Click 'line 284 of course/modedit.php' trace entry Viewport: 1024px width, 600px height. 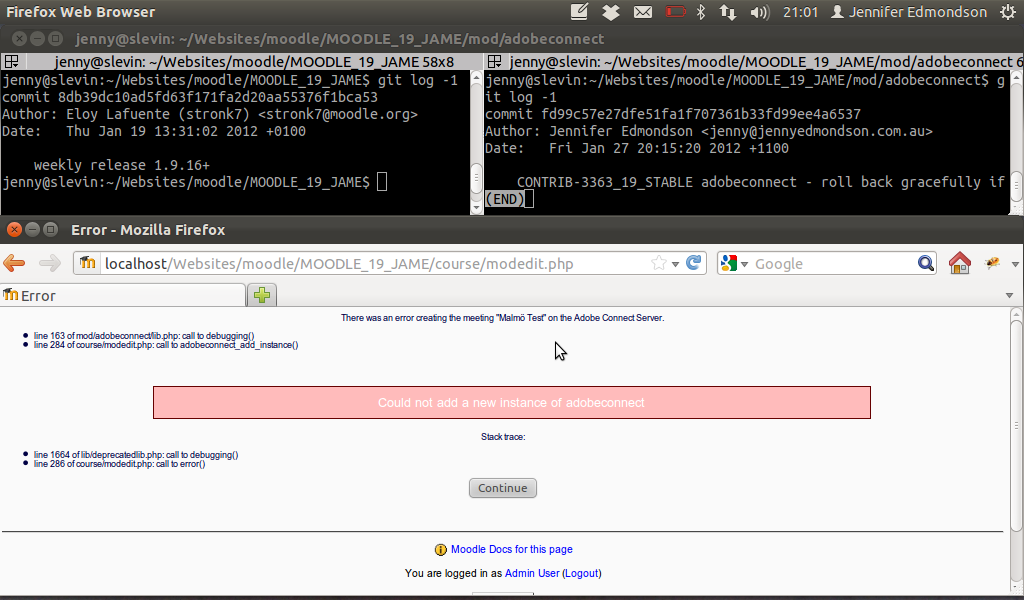pyautogui.click(x=166, y=345)
